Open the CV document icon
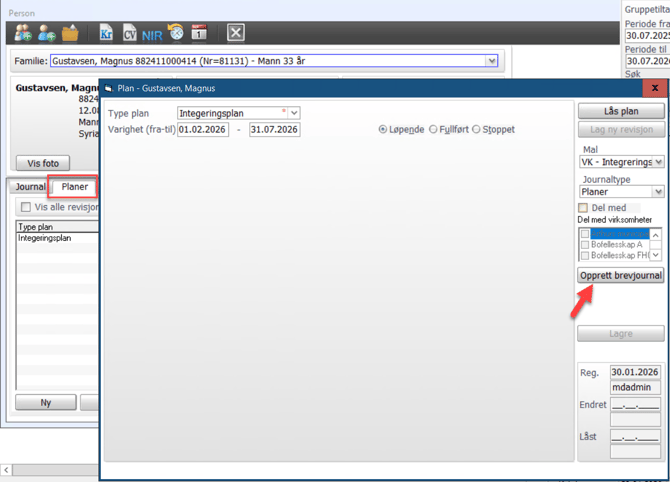 click(129, 34)
